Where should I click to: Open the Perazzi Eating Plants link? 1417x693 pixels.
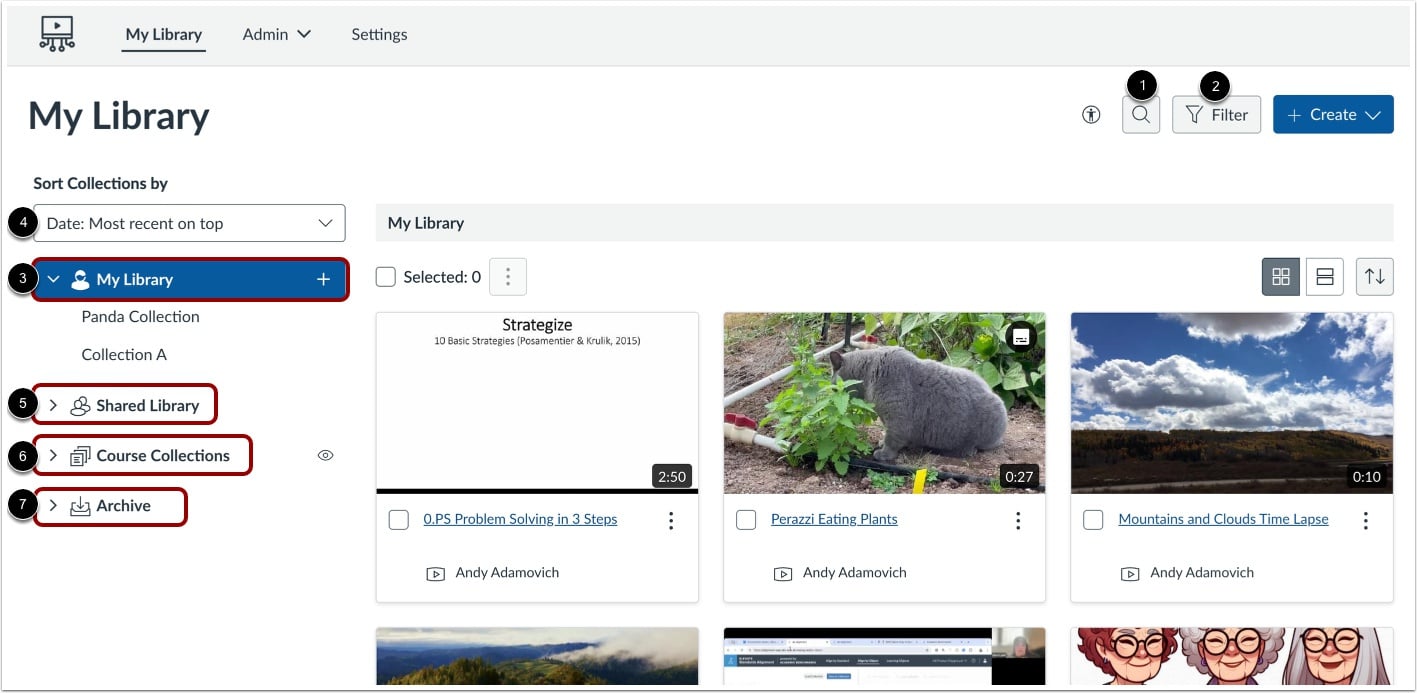click(834, 519)
